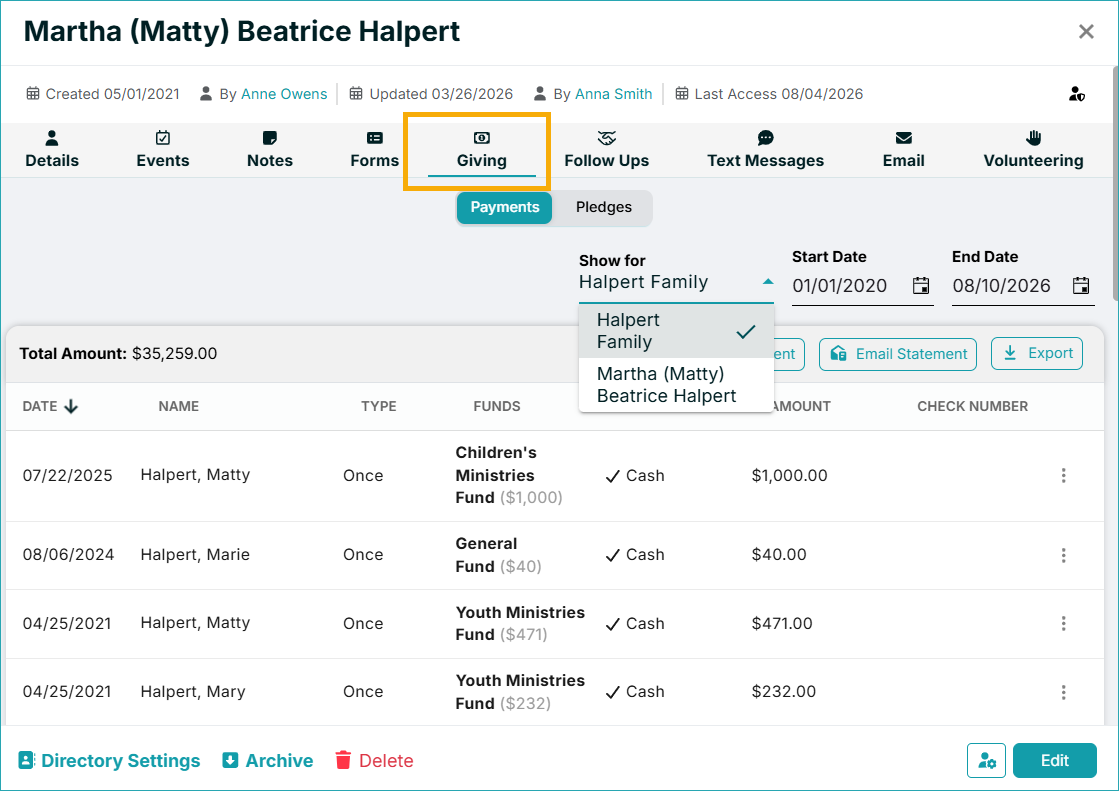Choose Halpert Family option in the dropdown
The image size is (1119, 791).
click(676, 331)
